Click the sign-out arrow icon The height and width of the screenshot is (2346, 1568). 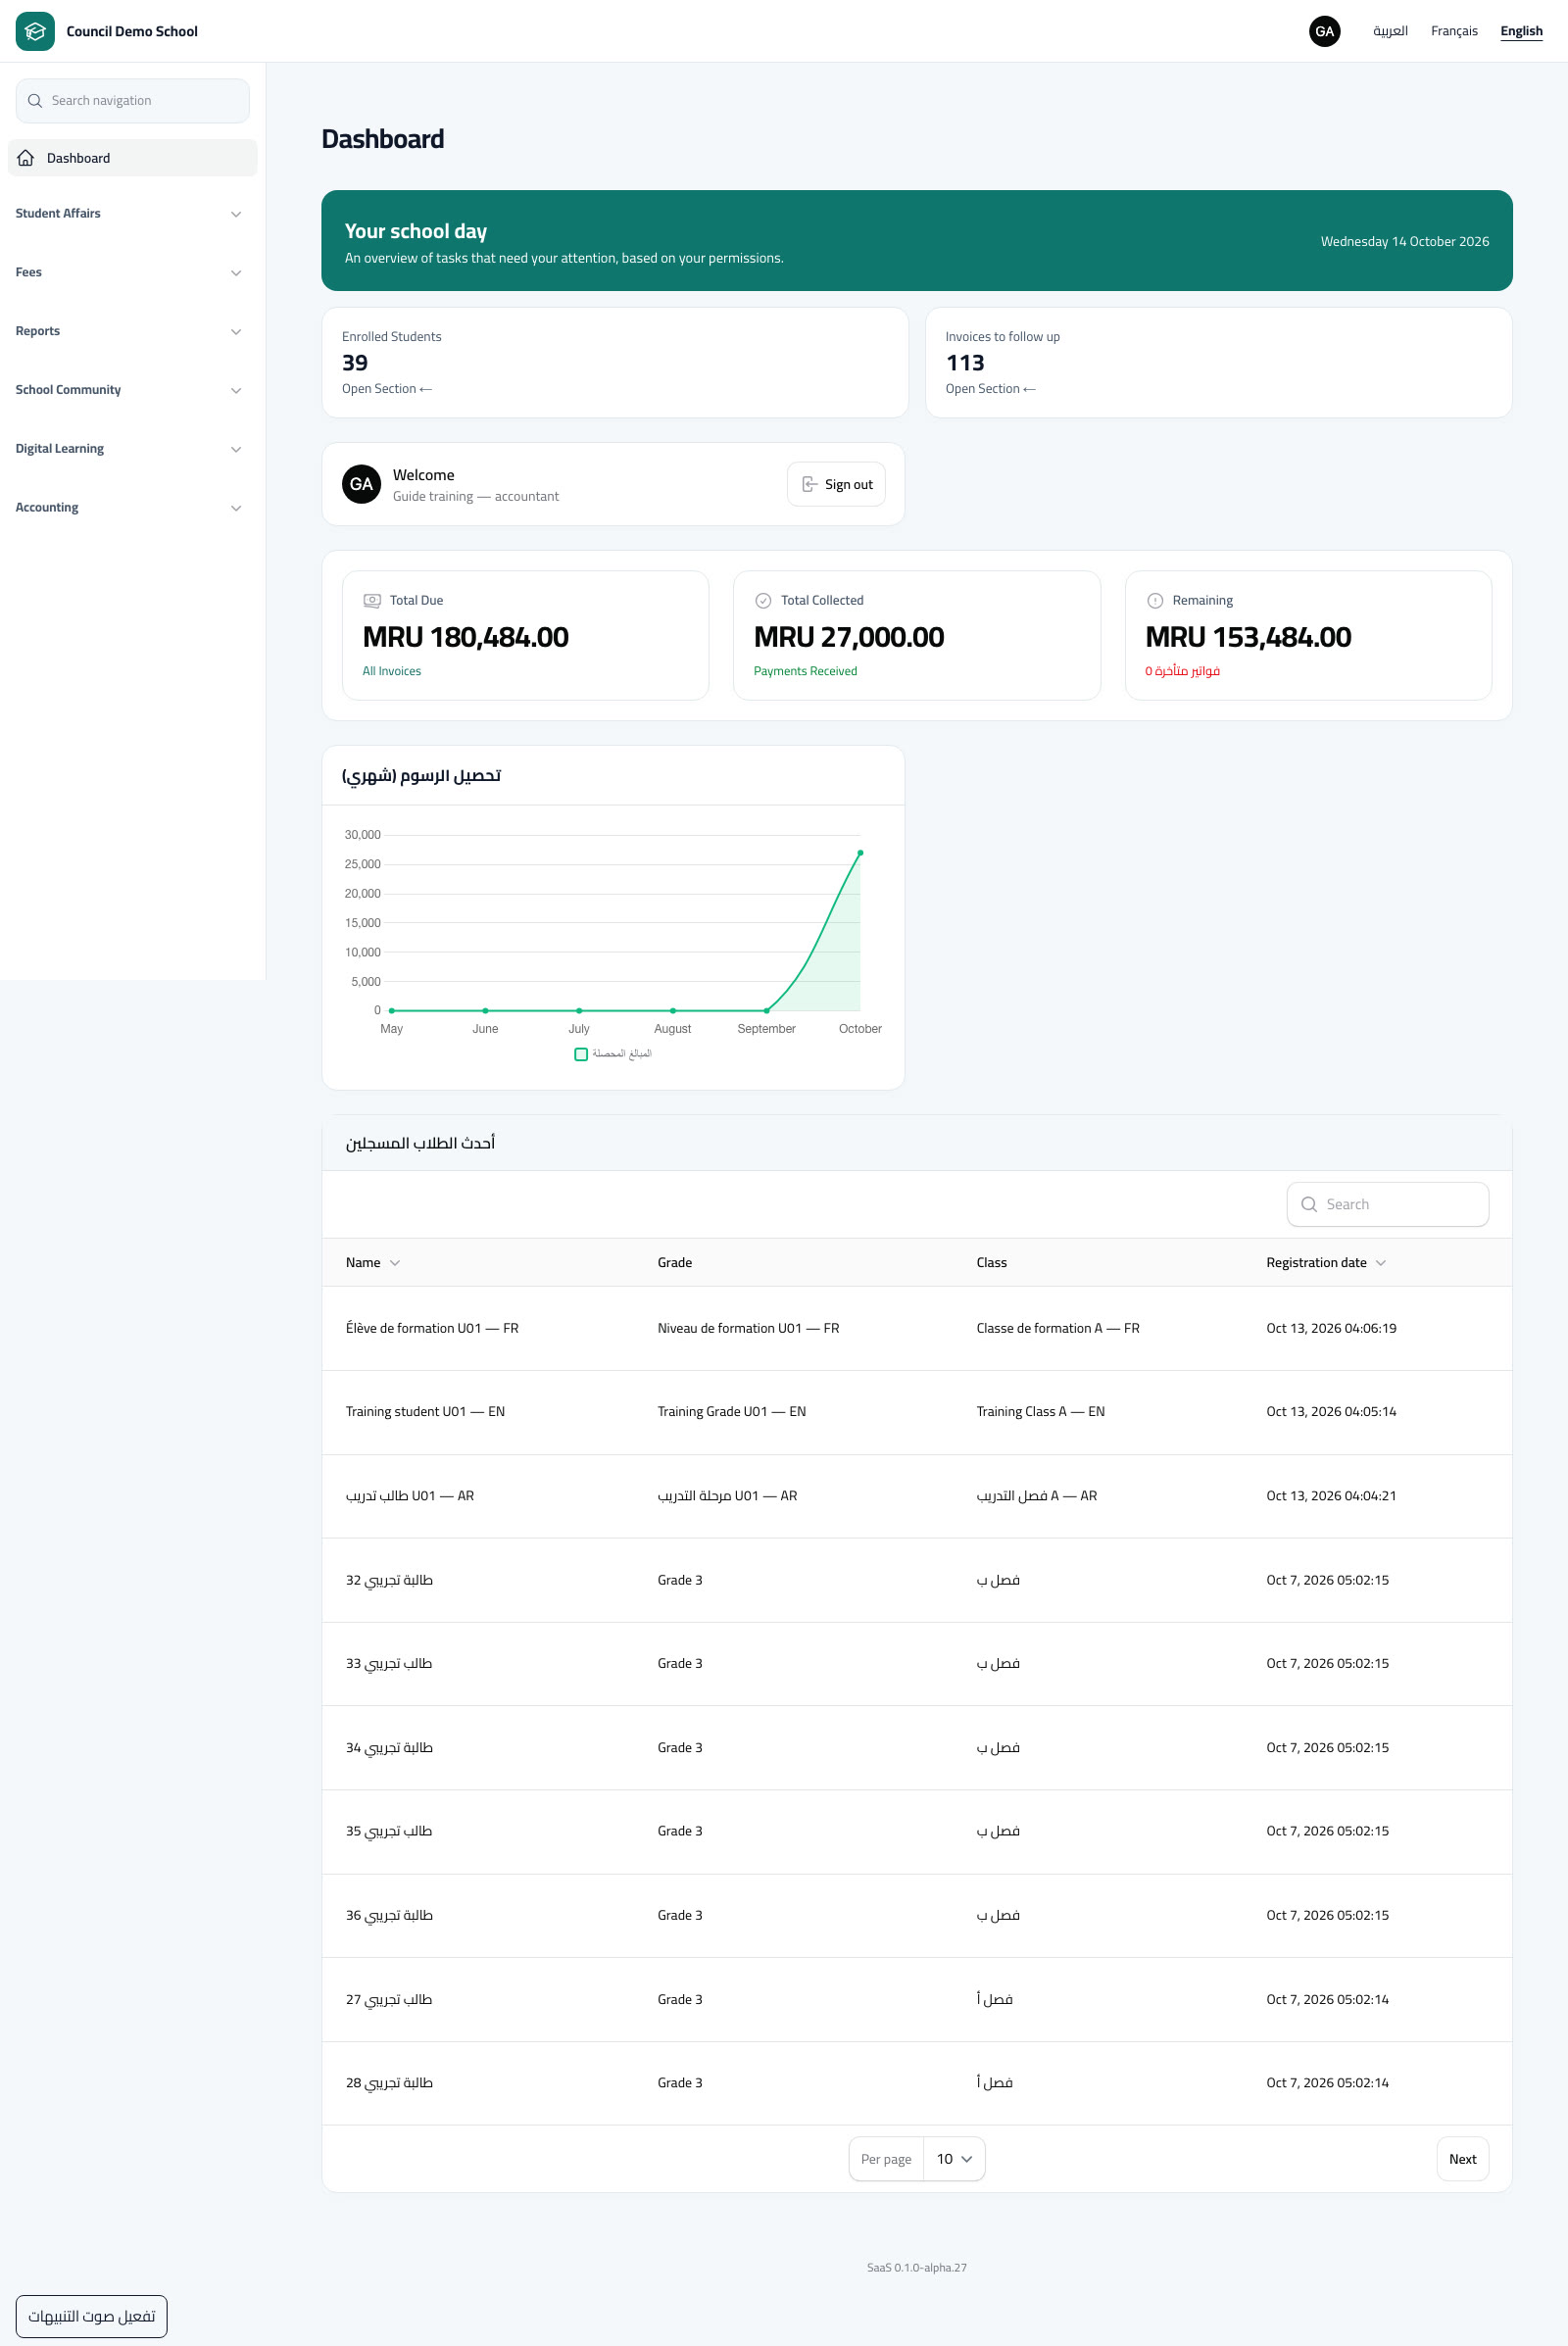coord(810,484)
